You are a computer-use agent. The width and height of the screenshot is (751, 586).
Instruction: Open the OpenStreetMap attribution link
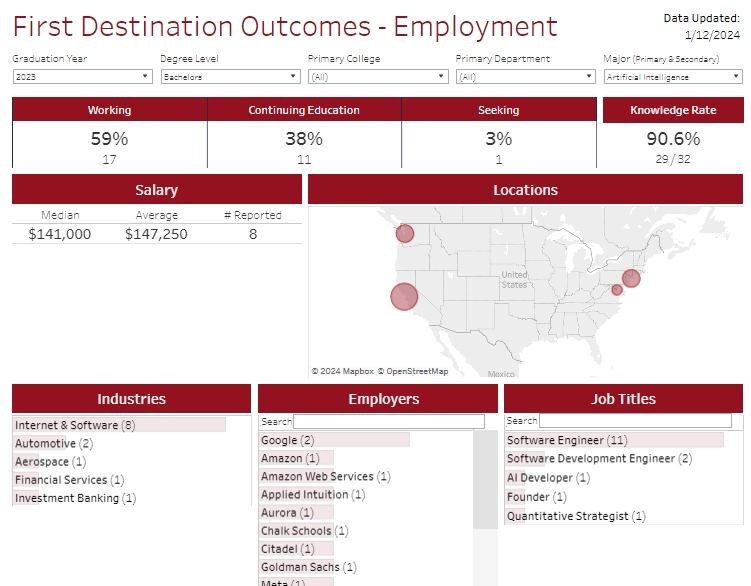click(x=413, y=371)
